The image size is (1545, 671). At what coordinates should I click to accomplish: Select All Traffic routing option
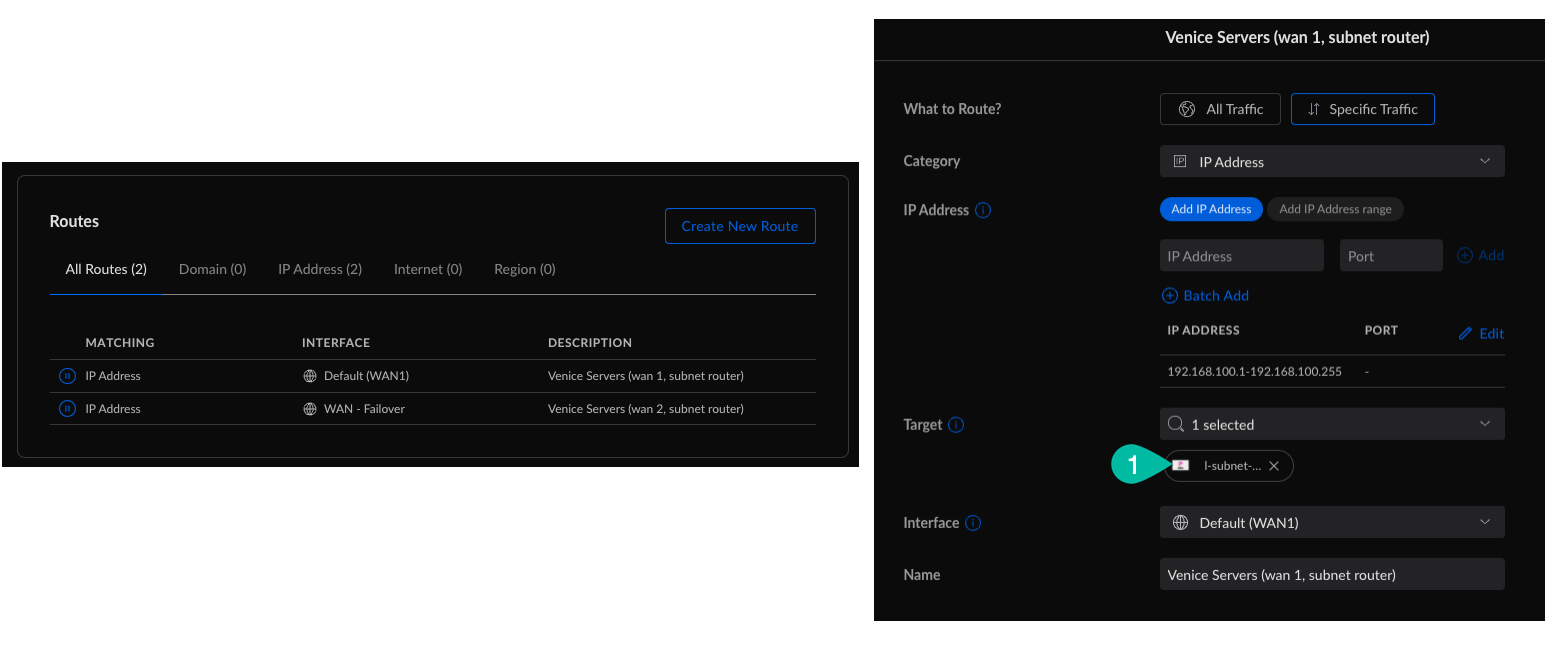coord(1220,109)
